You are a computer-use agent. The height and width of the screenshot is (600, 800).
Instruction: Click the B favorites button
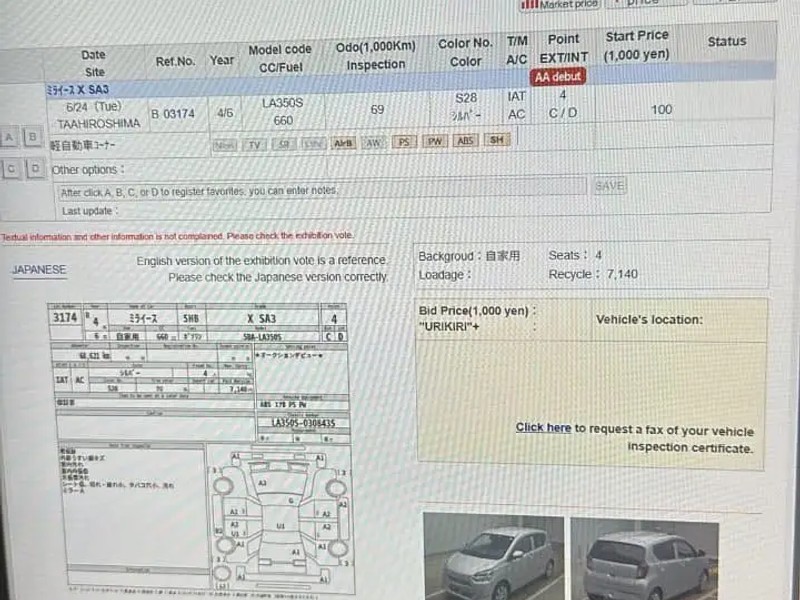(32, 136)
